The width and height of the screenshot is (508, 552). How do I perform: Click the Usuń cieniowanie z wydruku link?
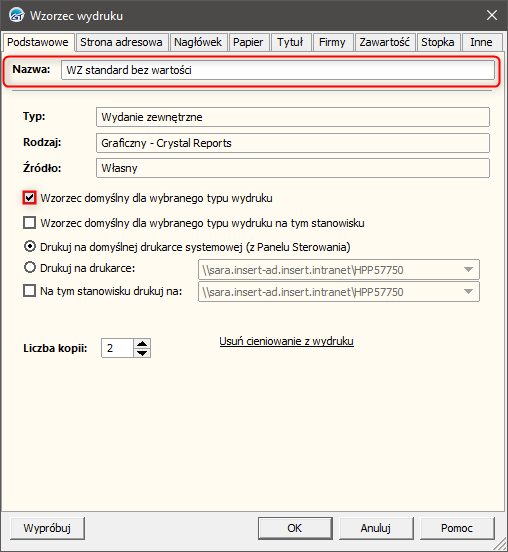[x=286, y=341]
